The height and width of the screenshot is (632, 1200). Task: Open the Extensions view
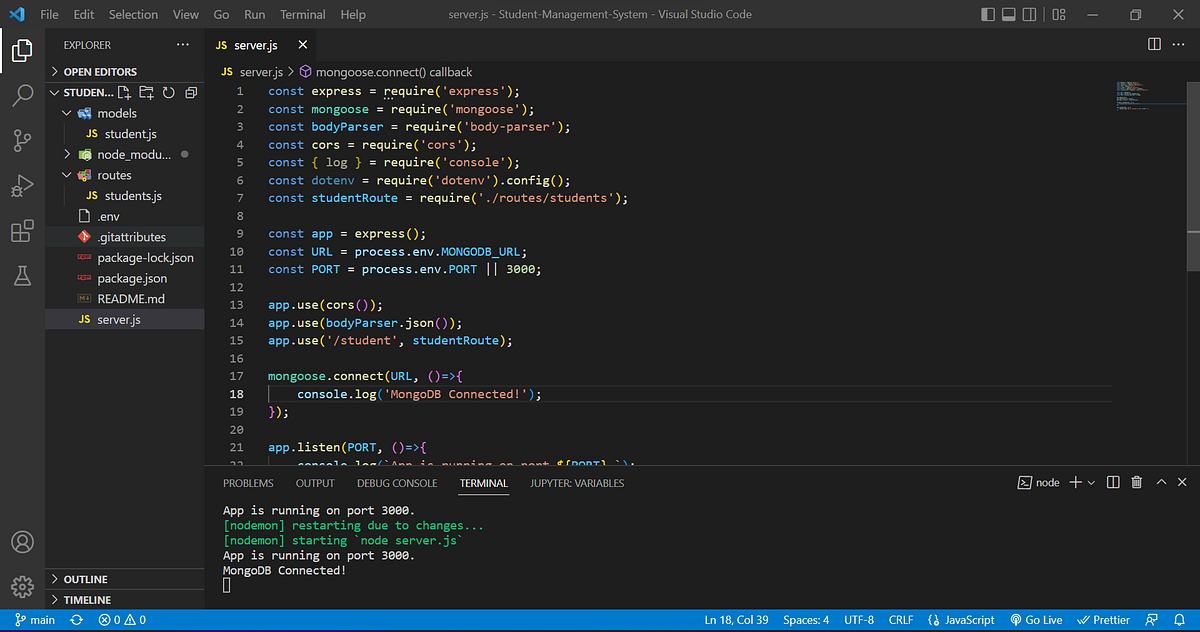coord(22,232)
